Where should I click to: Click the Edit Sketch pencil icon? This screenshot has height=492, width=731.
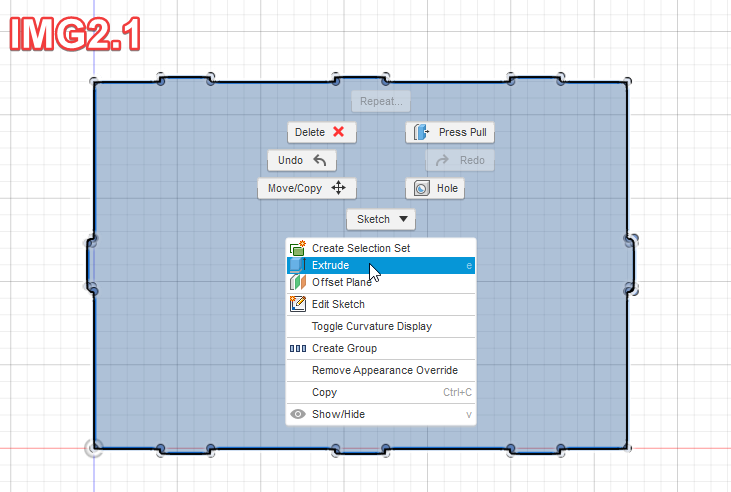click(x=297, y=304)
